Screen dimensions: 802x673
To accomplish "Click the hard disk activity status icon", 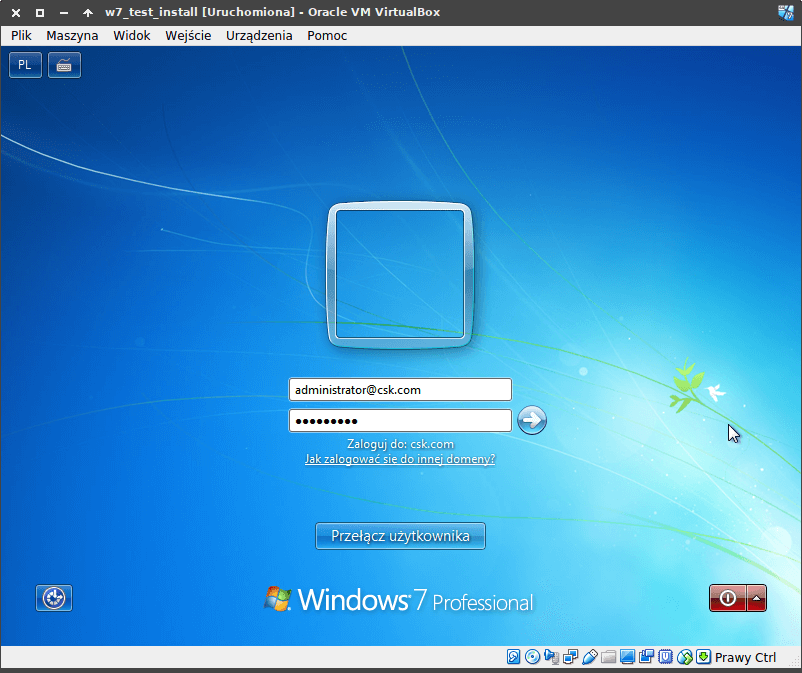I will (514, 657).
